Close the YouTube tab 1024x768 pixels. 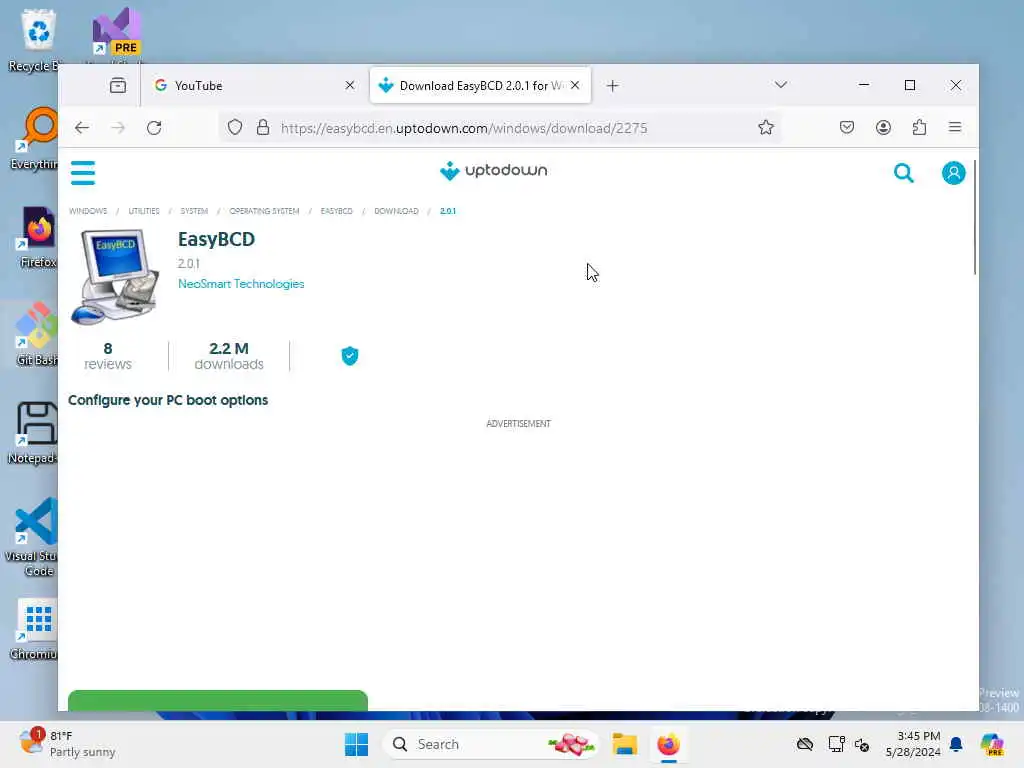pyautogui.click(x=350, y=86)
